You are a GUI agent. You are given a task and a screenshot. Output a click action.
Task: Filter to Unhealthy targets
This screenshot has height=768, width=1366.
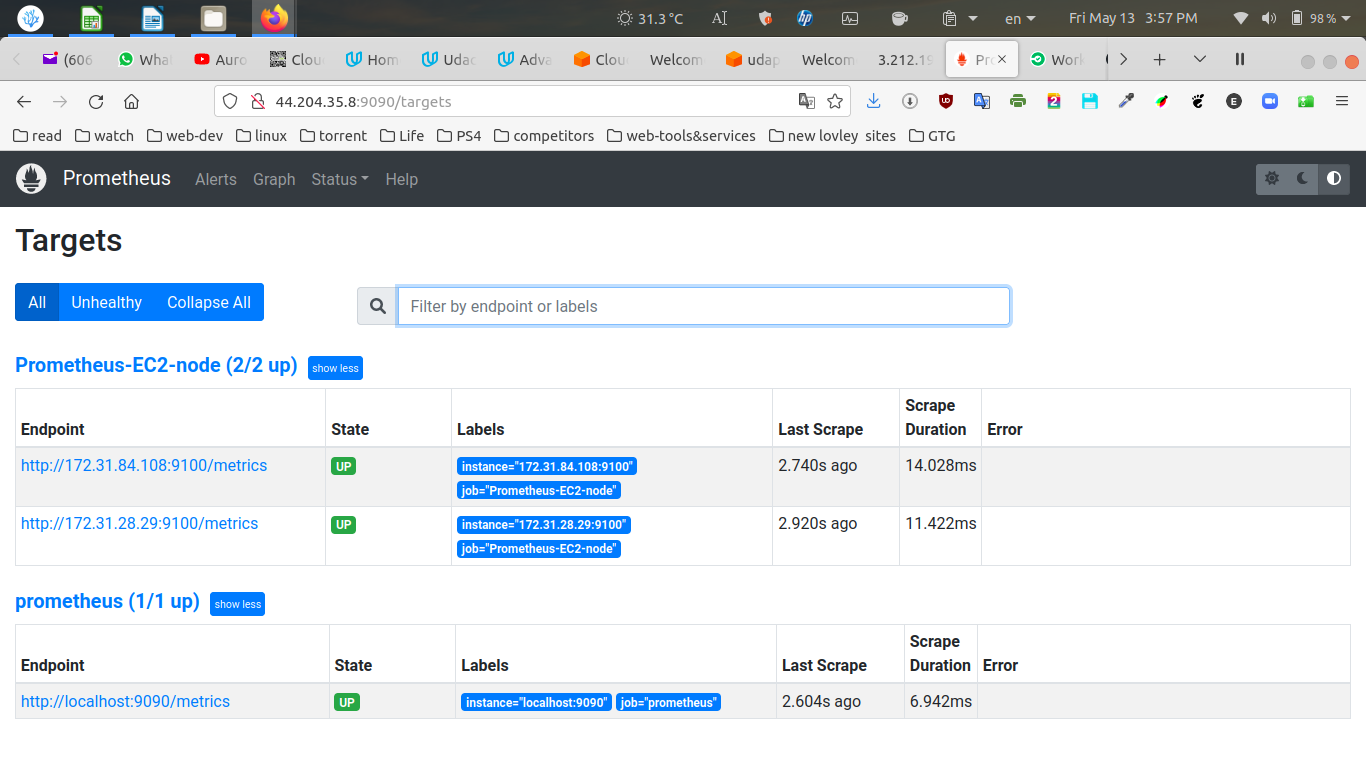pyautogui.click(x=106, y=302)
